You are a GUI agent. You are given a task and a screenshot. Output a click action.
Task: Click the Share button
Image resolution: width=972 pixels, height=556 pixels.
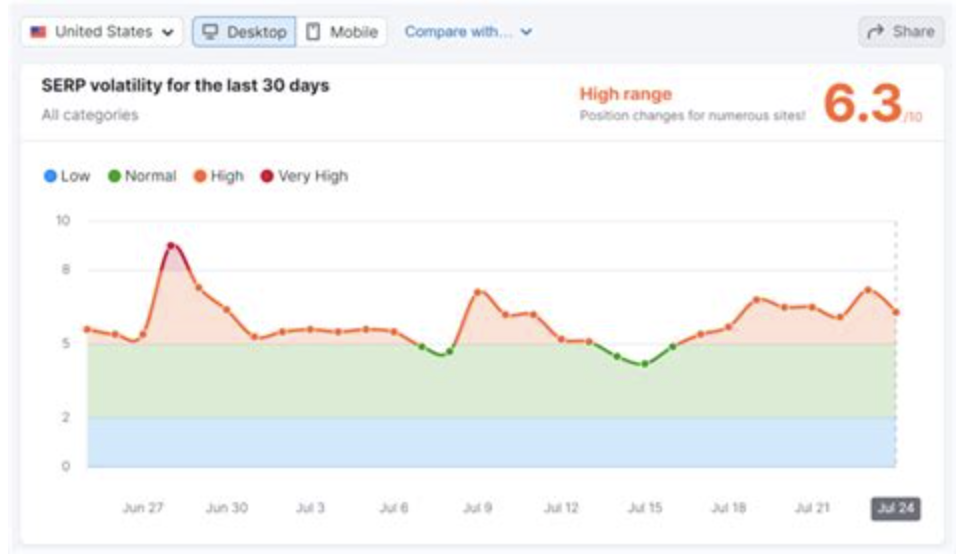901,32
